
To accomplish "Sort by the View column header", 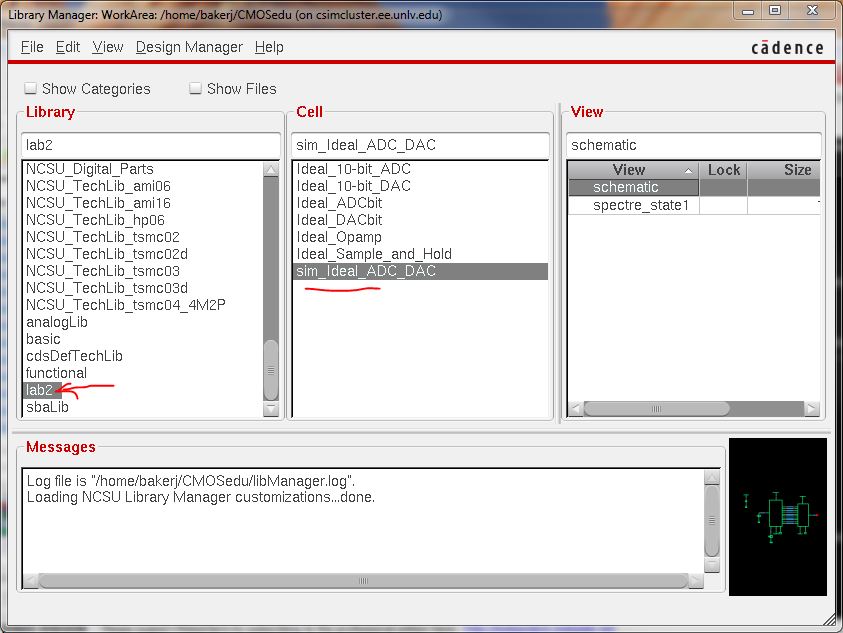I will 630,170.
